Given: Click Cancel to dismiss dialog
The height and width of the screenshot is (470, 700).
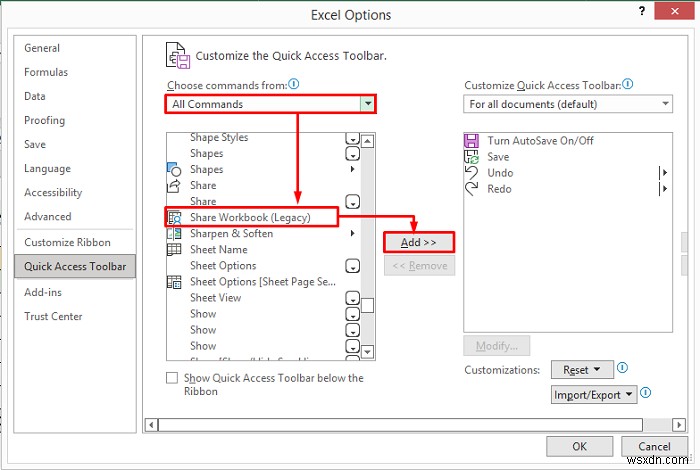Looking at the screenshot, I should point(654,446).
